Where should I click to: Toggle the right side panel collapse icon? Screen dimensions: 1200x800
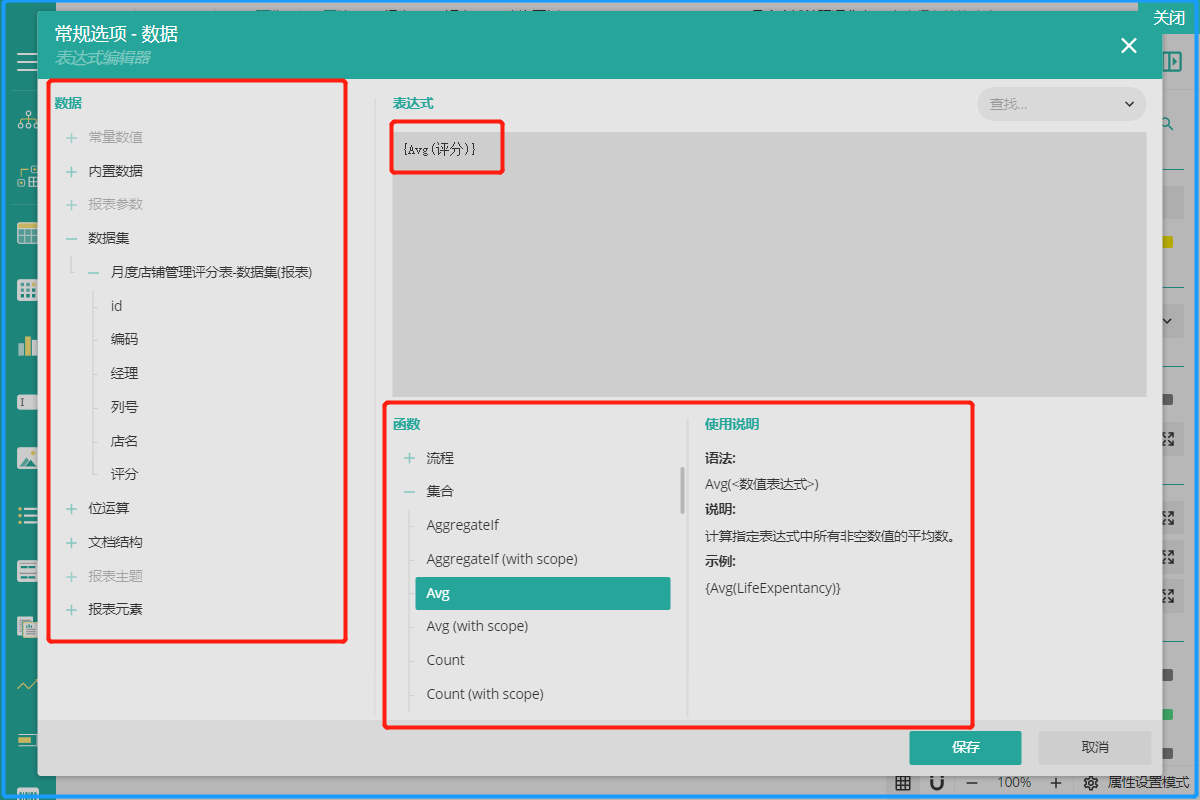(1171, 62)
